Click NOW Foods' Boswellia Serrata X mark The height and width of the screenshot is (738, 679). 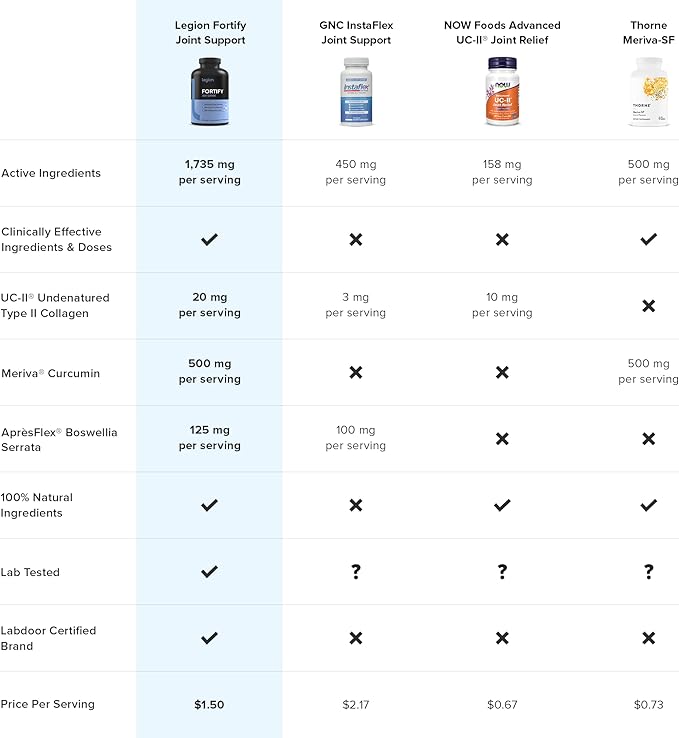coord(503,439)
